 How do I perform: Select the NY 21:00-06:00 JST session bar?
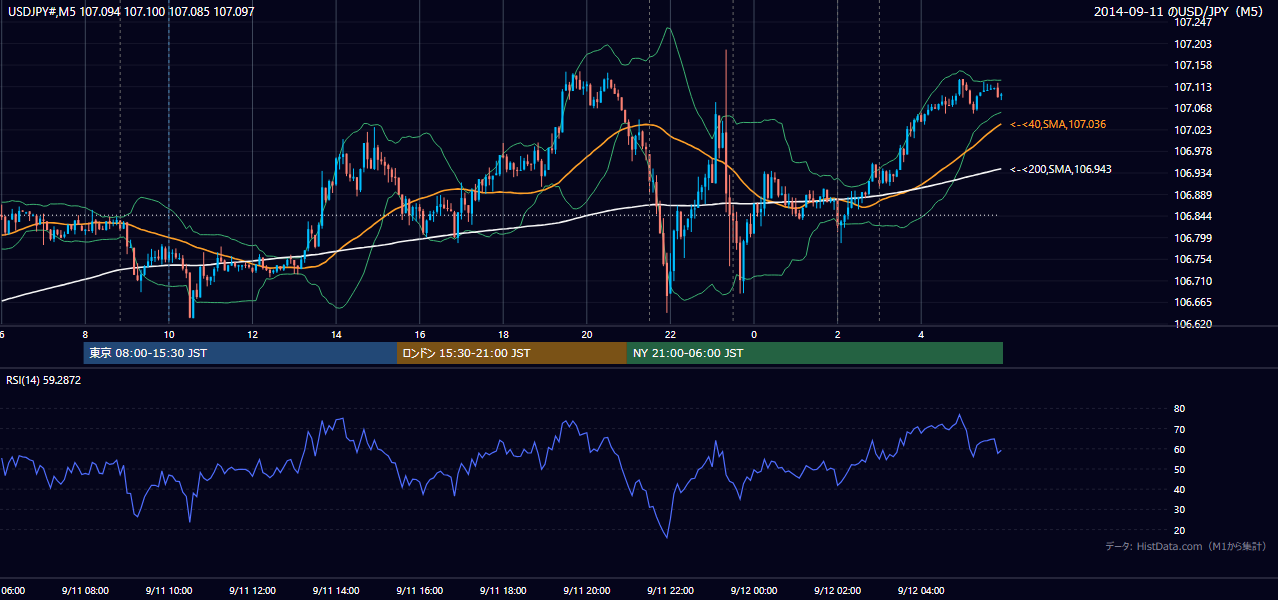click(x=815, y=353)
